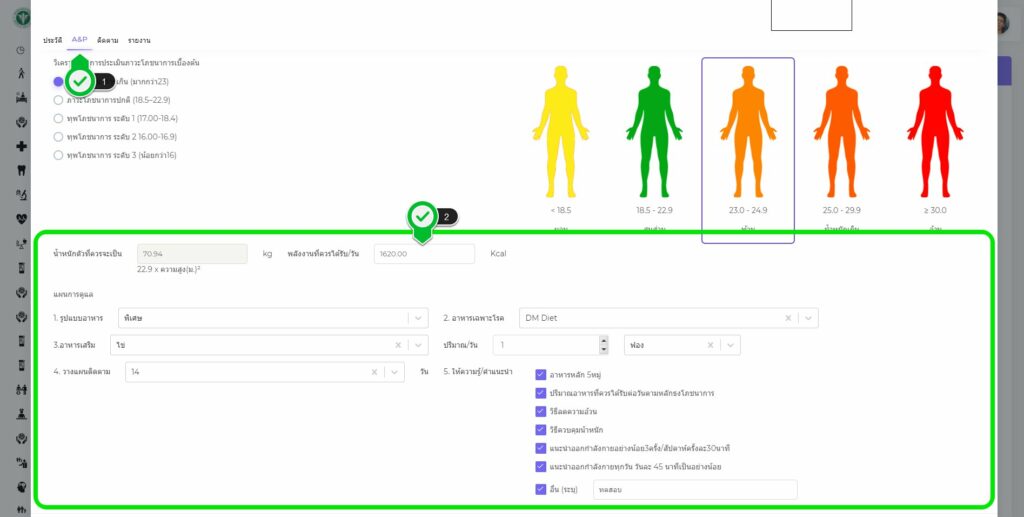
Task: Toggle the วิธีลดความอ้วน checkbox
Action: pyautogui.click(x=540, y=411)
